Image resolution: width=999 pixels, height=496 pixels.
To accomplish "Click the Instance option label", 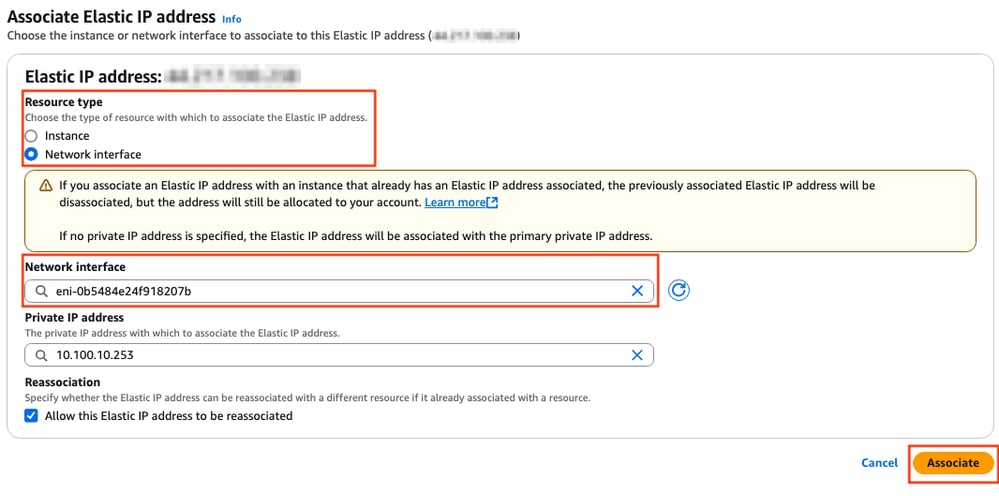I will click(67, 136).
